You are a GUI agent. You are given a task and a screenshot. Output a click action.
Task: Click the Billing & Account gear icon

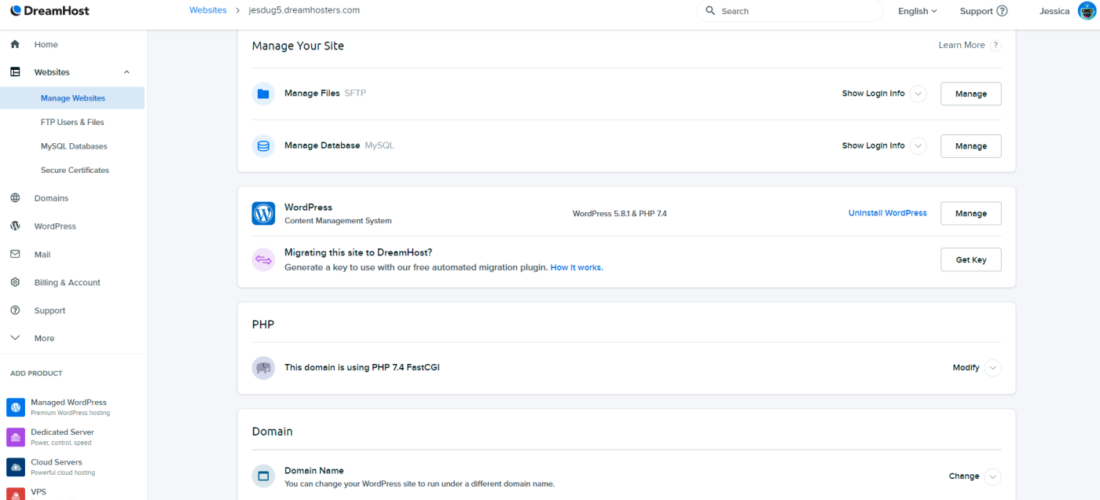[x=15, y=282]
